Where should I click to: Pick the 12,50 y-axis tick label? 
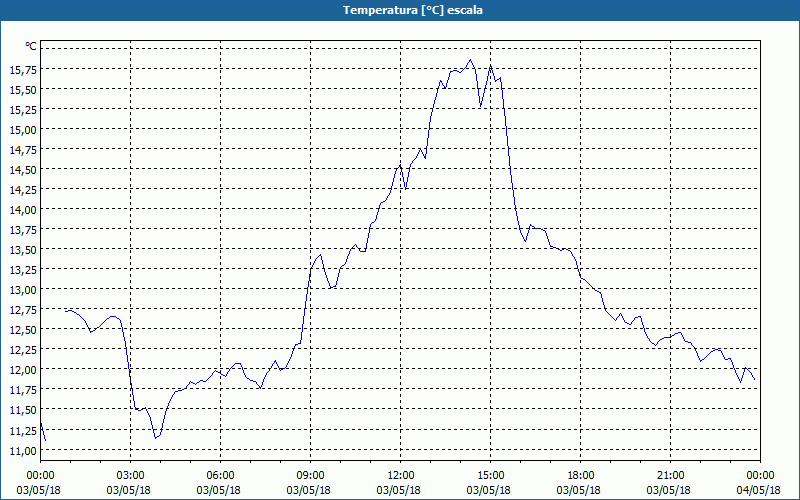click(x=23, y=330)
